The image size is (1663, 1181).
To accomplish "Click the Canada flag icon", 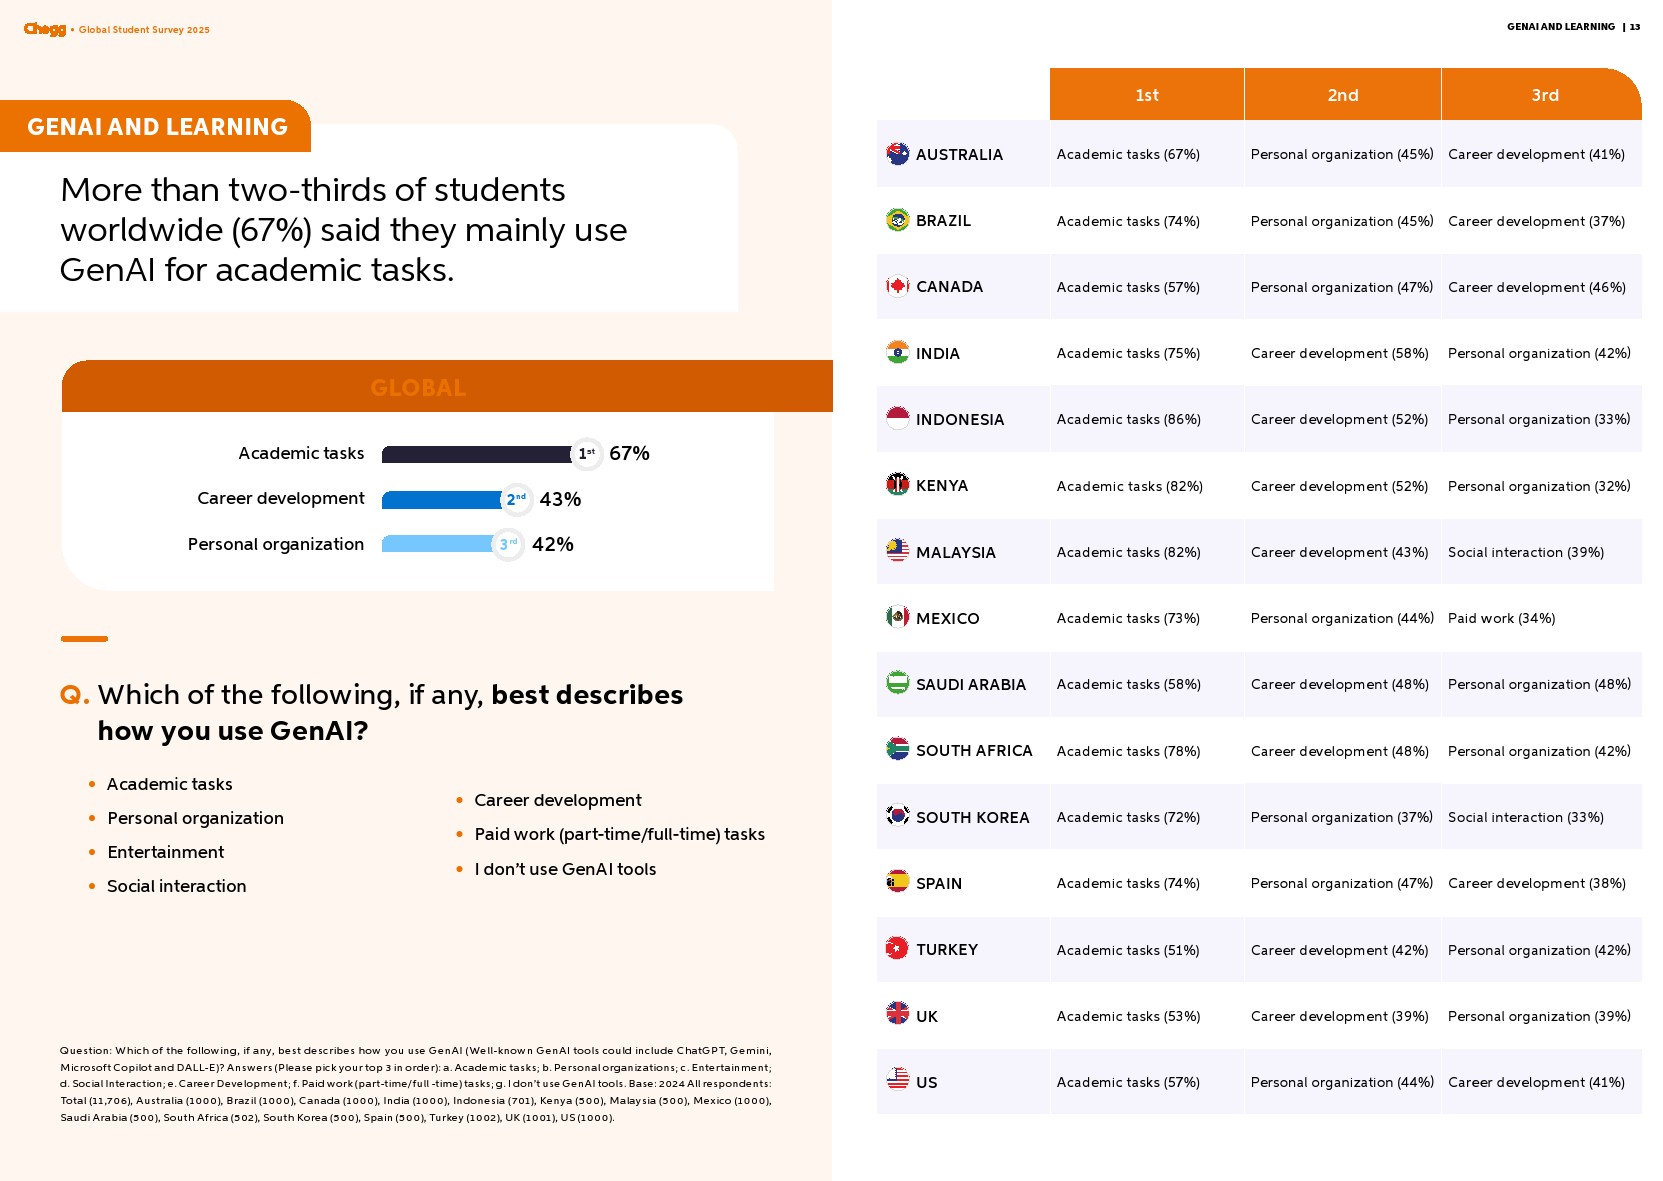I will click(897, 286).
